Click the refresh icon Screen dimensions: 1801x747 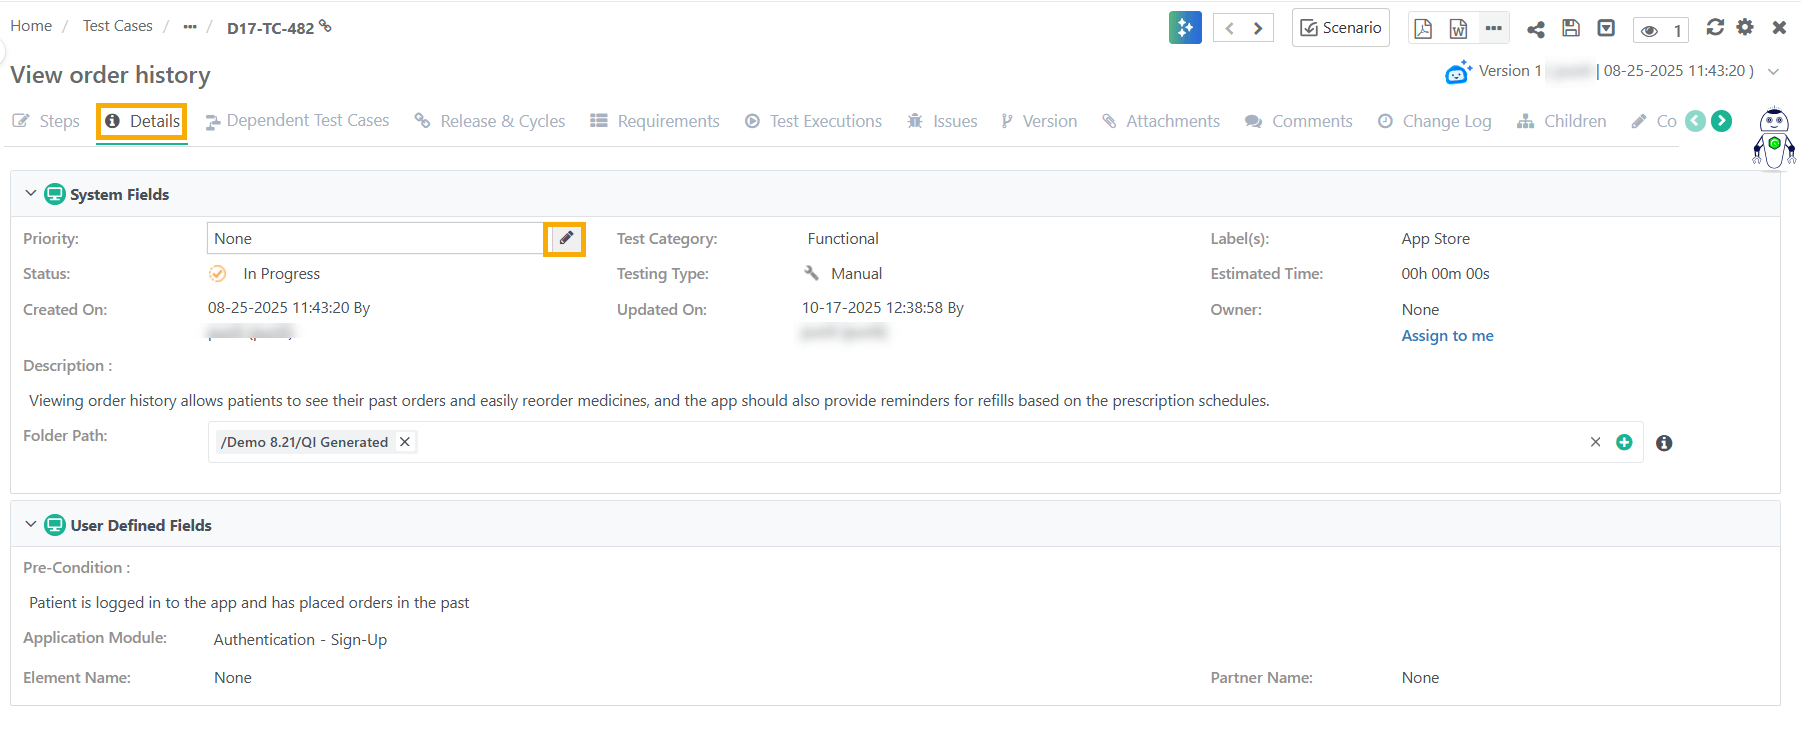point(1715,27)
